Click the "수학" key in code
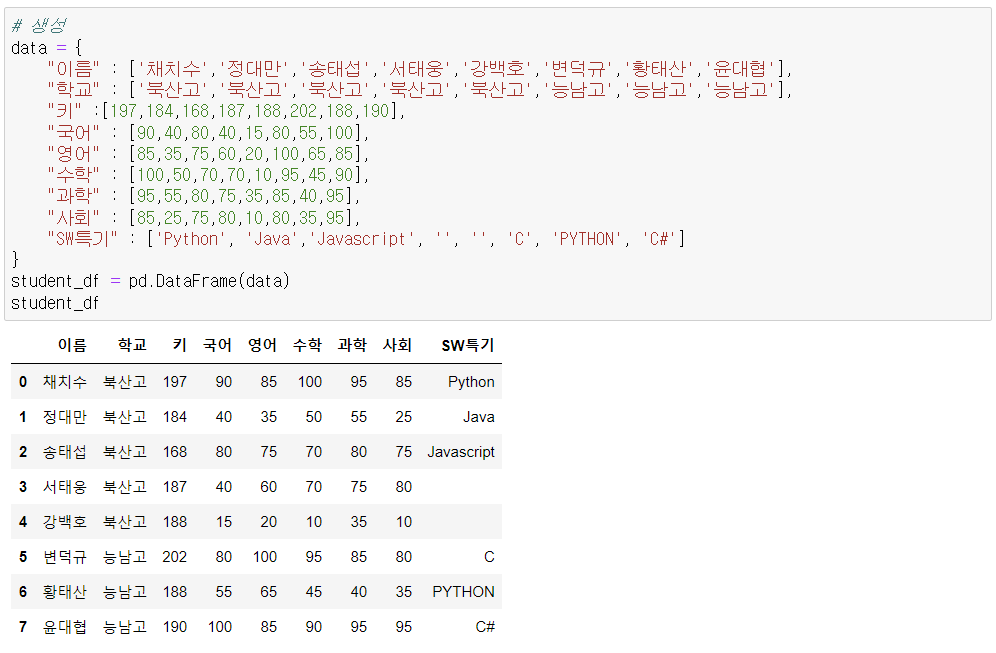The height and width of the screenshot is (653, 996). [x=74, y=175]
